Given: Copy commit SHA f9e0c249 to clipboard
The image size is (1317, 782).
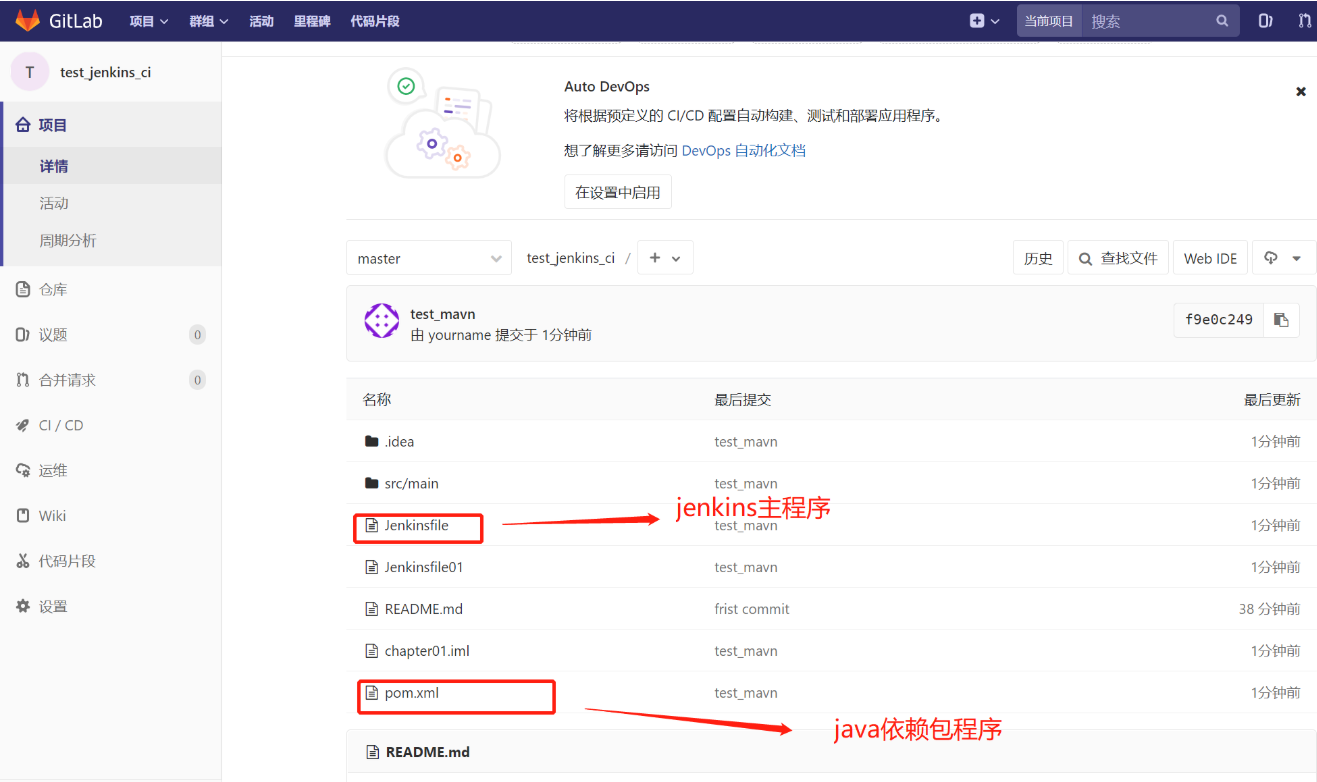Looking at the screenshot, I should pyautogui.click(x=1281, y=320).
